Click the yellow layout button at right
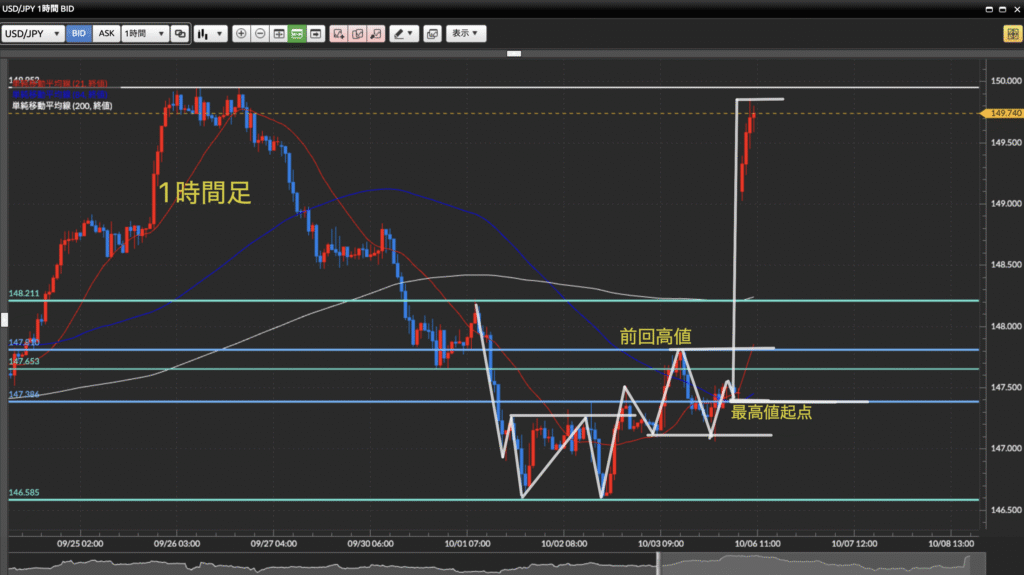The width and height of the screenshot is (1024, 575). (1012, 33)
